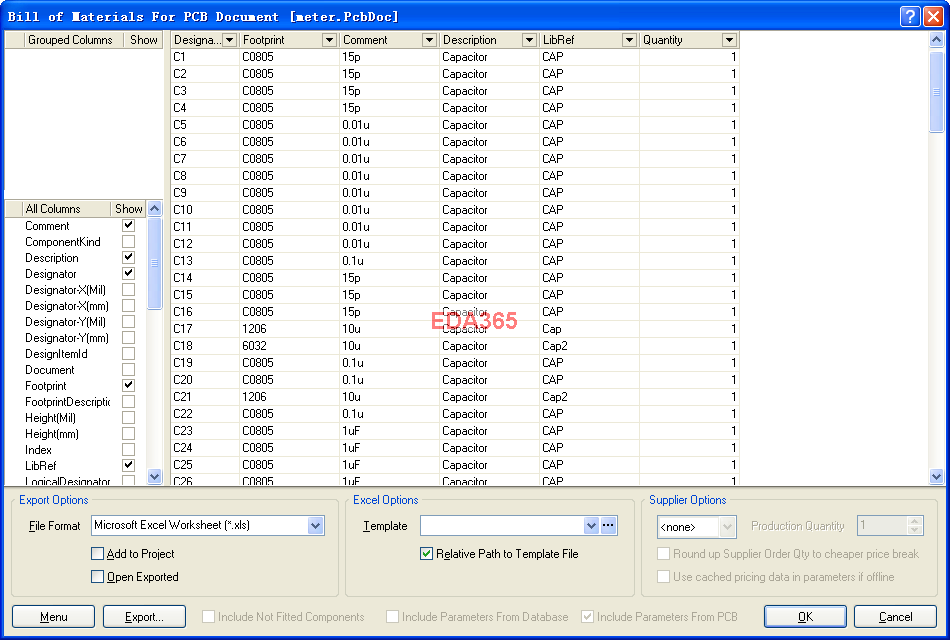The width and height of the screenshot is (950, 640).
Task: Open the Comment column filter arrow
Action: (429, 40)
